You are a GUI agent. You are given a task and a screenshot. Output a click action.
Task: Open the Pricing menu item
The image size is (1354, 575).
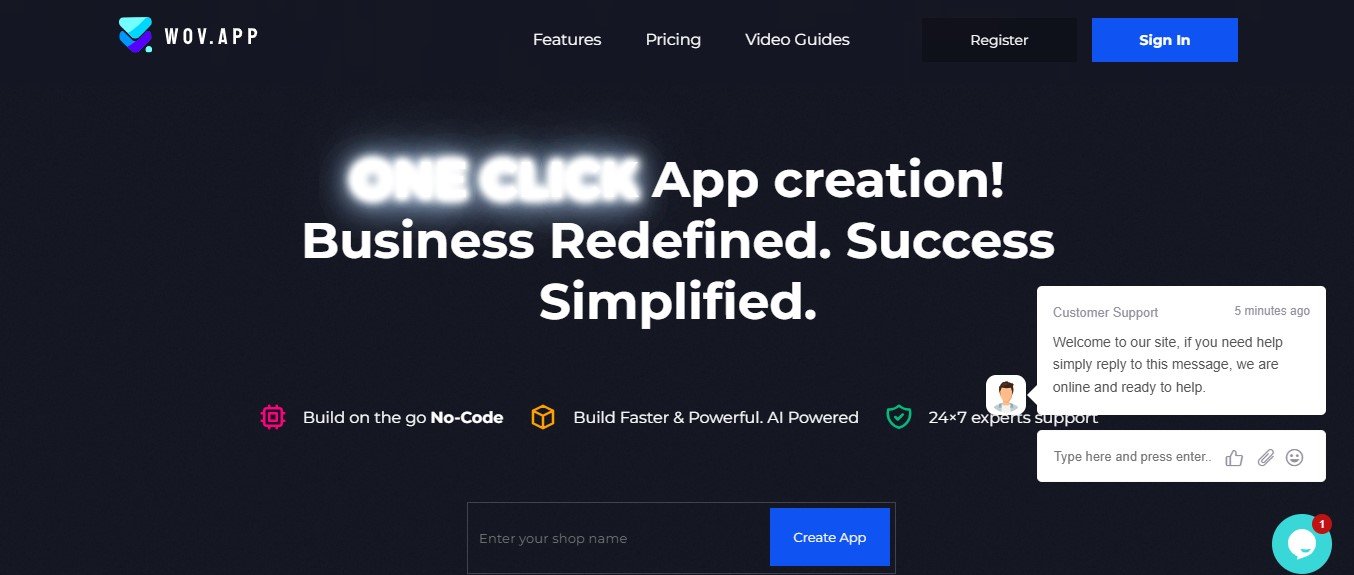point(673,40)
